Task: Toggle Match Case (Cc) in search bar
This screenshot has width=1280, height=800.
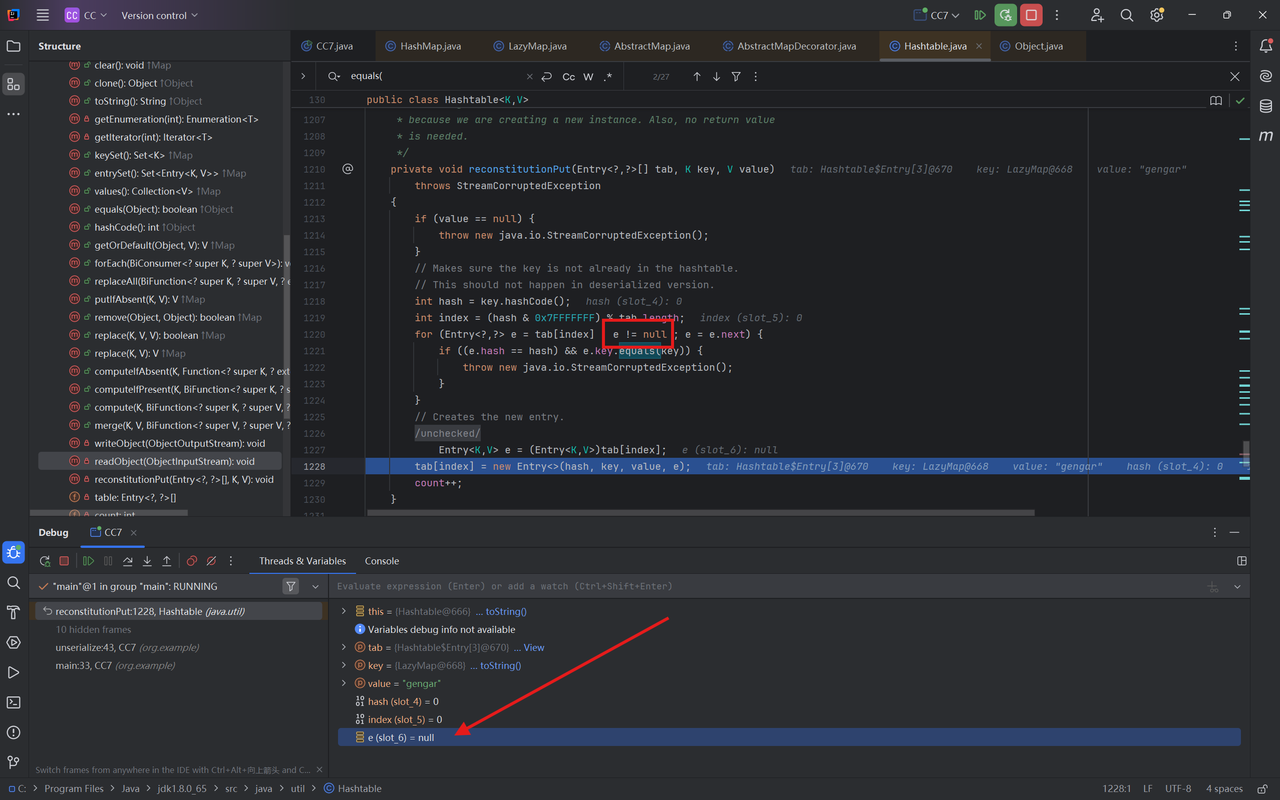Action: 568,77
